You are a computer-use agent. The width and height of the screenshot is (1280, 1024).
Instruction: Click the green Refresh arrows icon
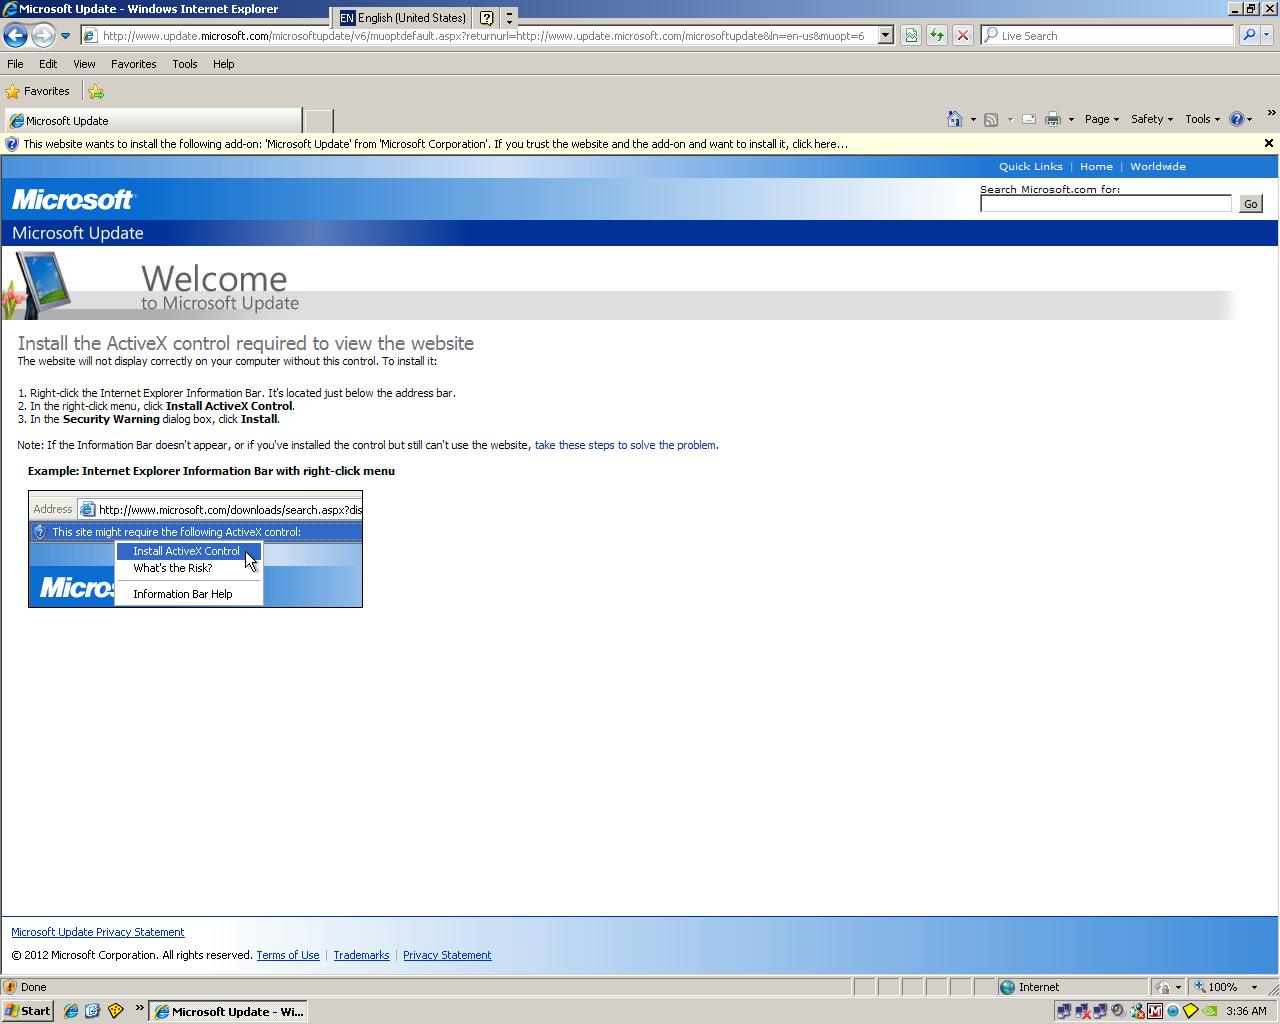pyautogui.click(x=937, y=36)
